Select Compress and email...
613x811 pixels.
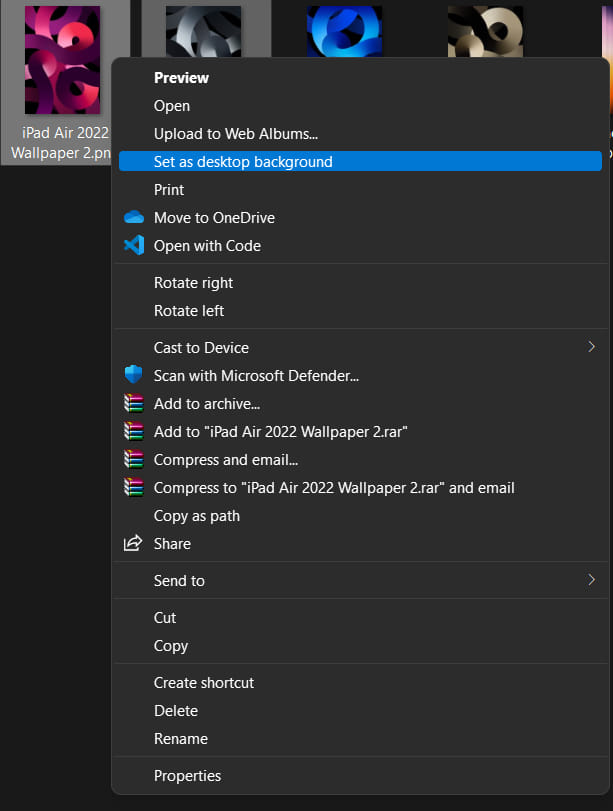(x=360, y=460)
